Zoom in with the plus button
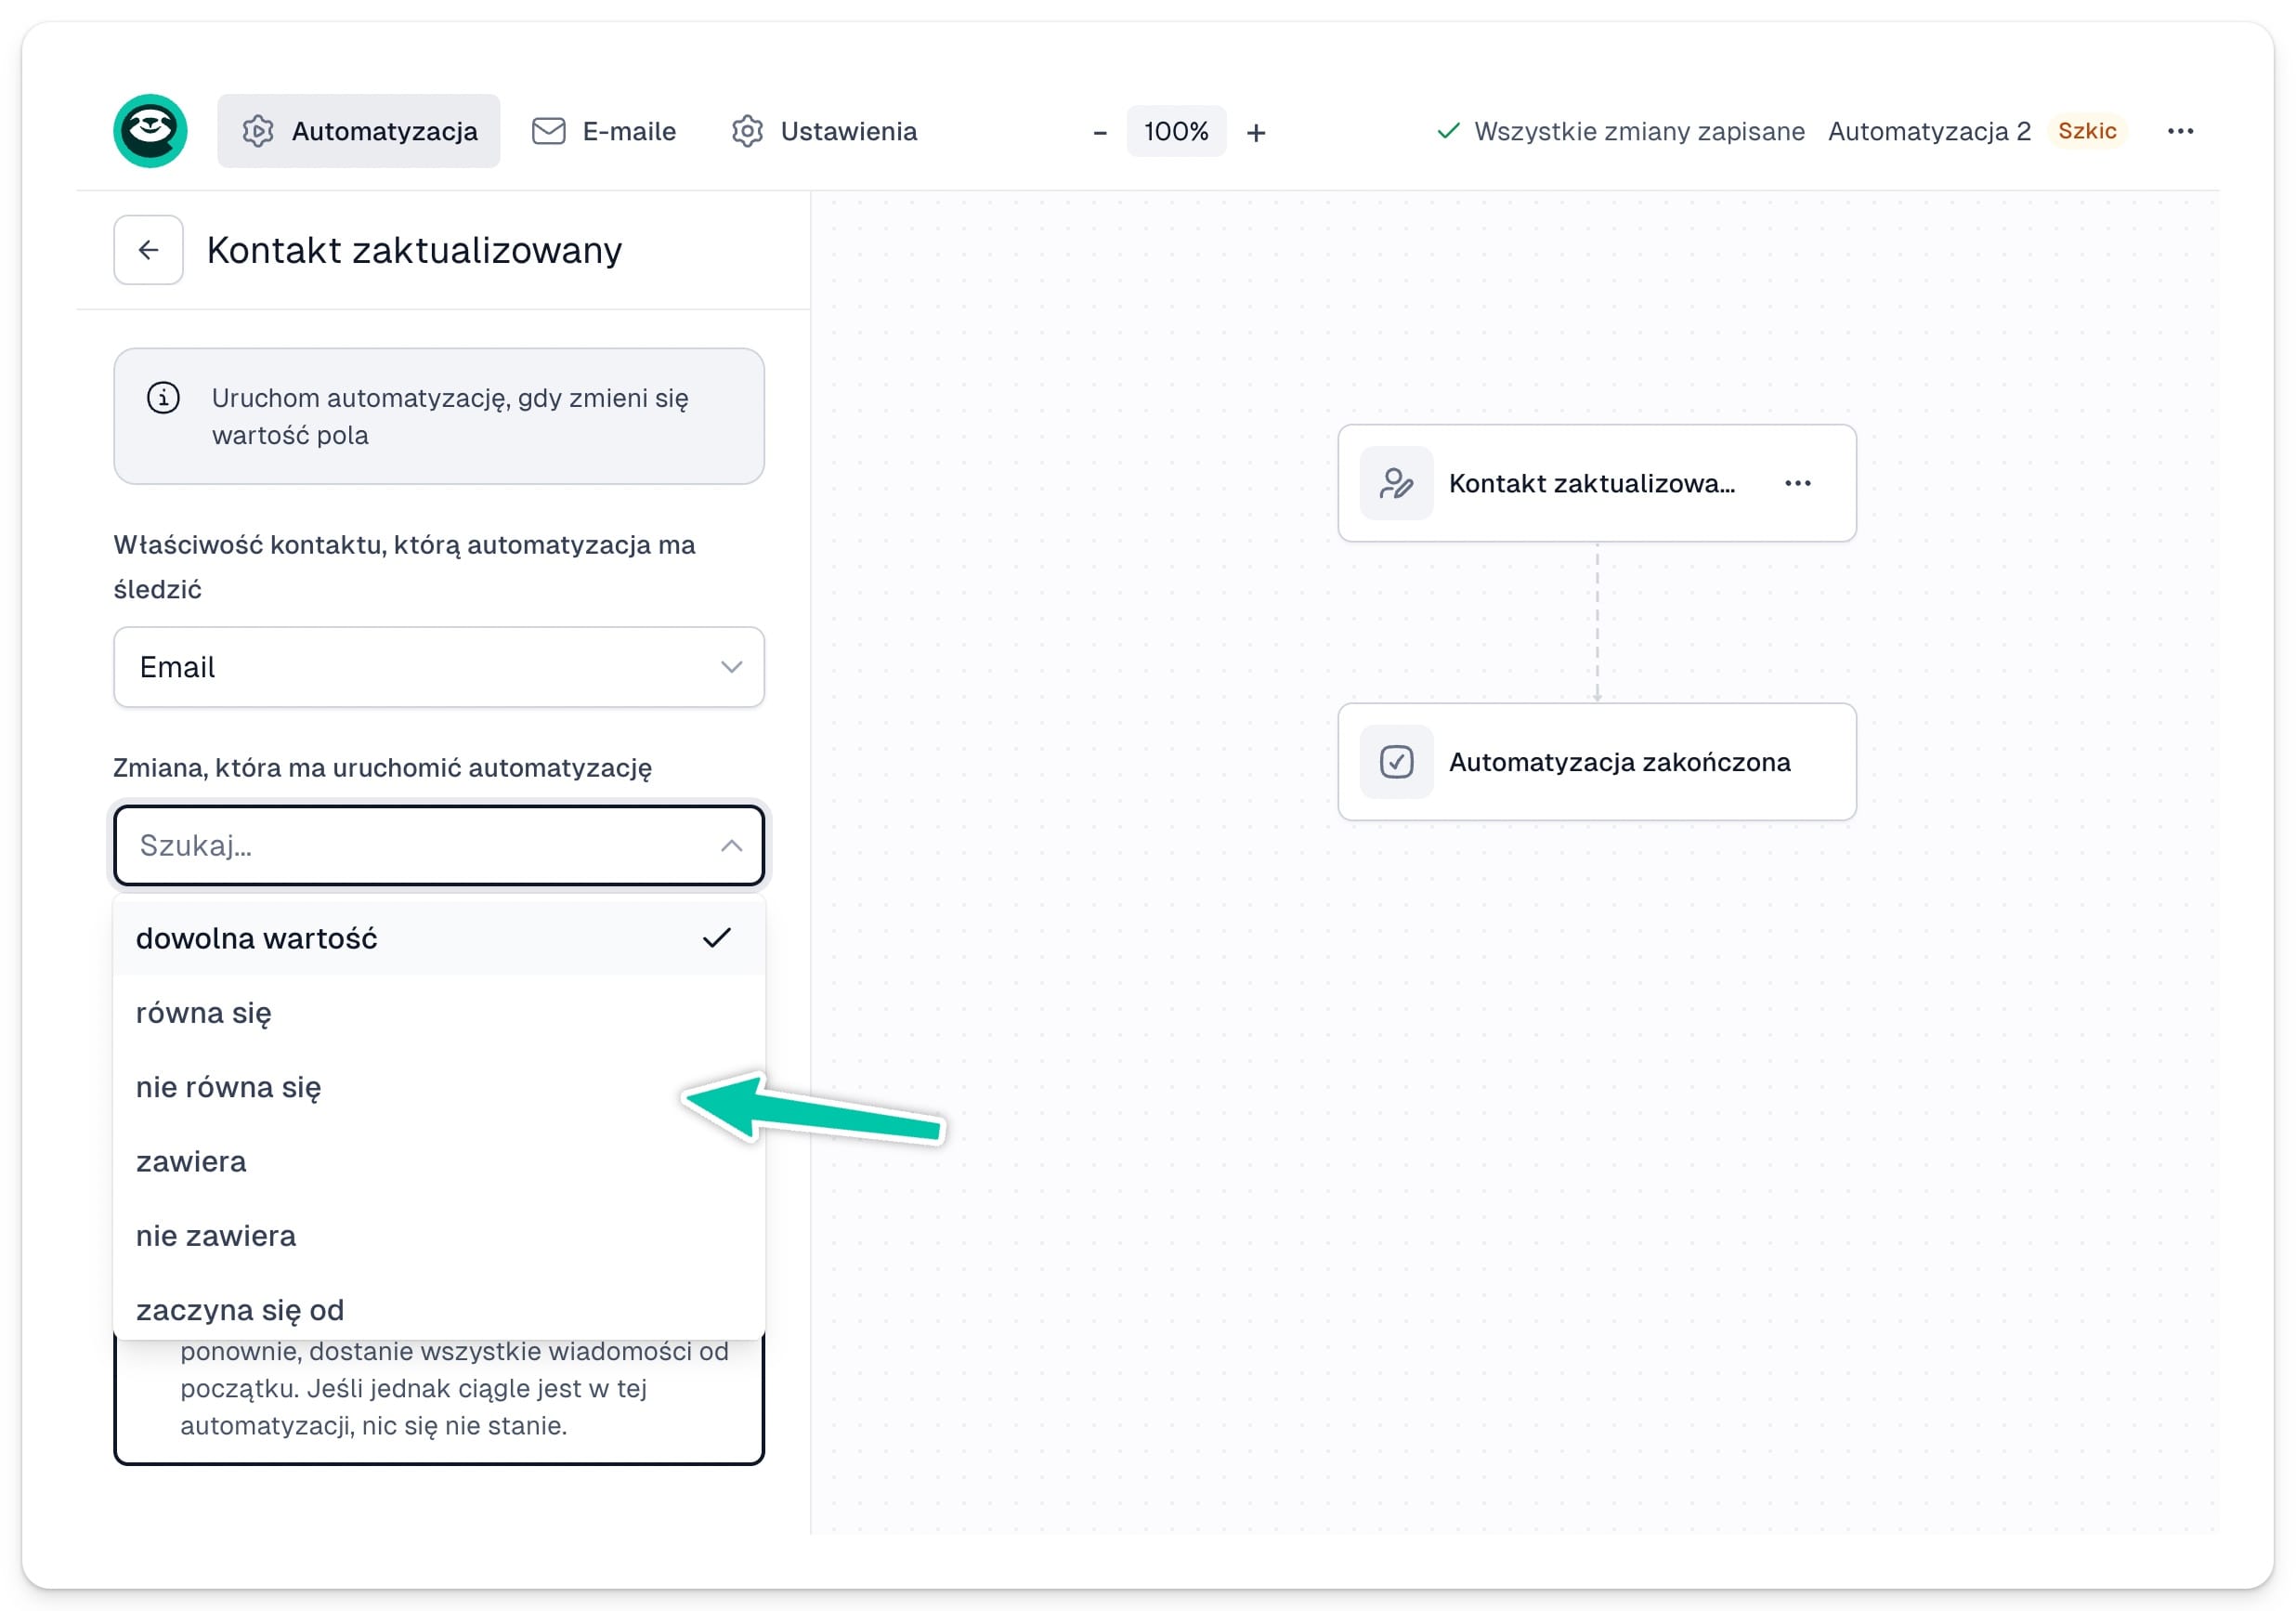The width and height of the screenshot is (2296, 1611). coord(1256,132)
